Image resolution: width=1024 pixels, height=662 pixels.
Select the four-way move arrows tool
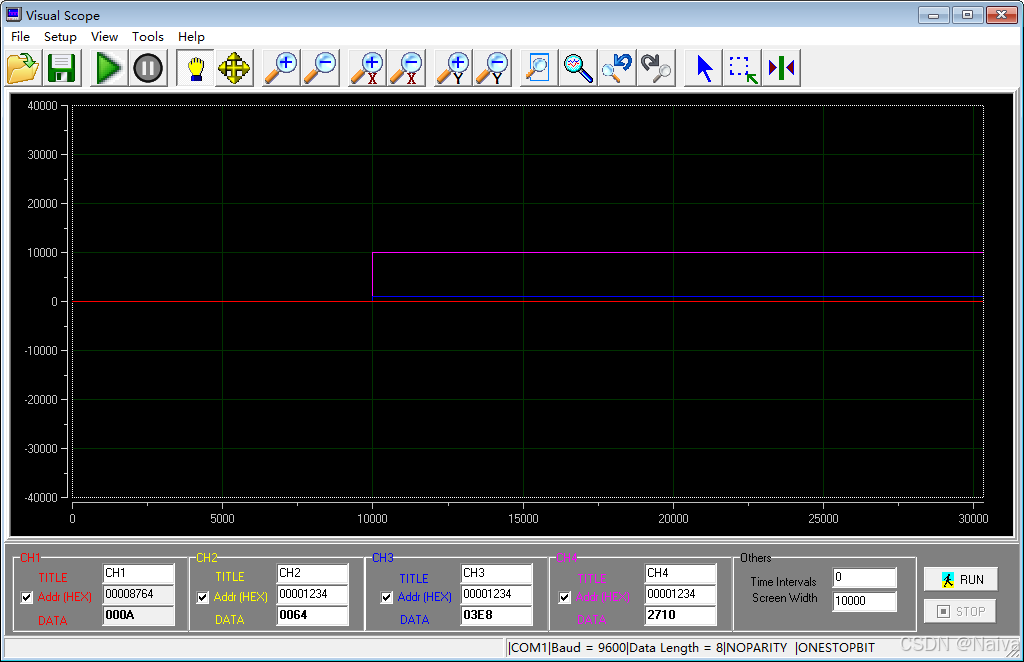coord(234,68)
